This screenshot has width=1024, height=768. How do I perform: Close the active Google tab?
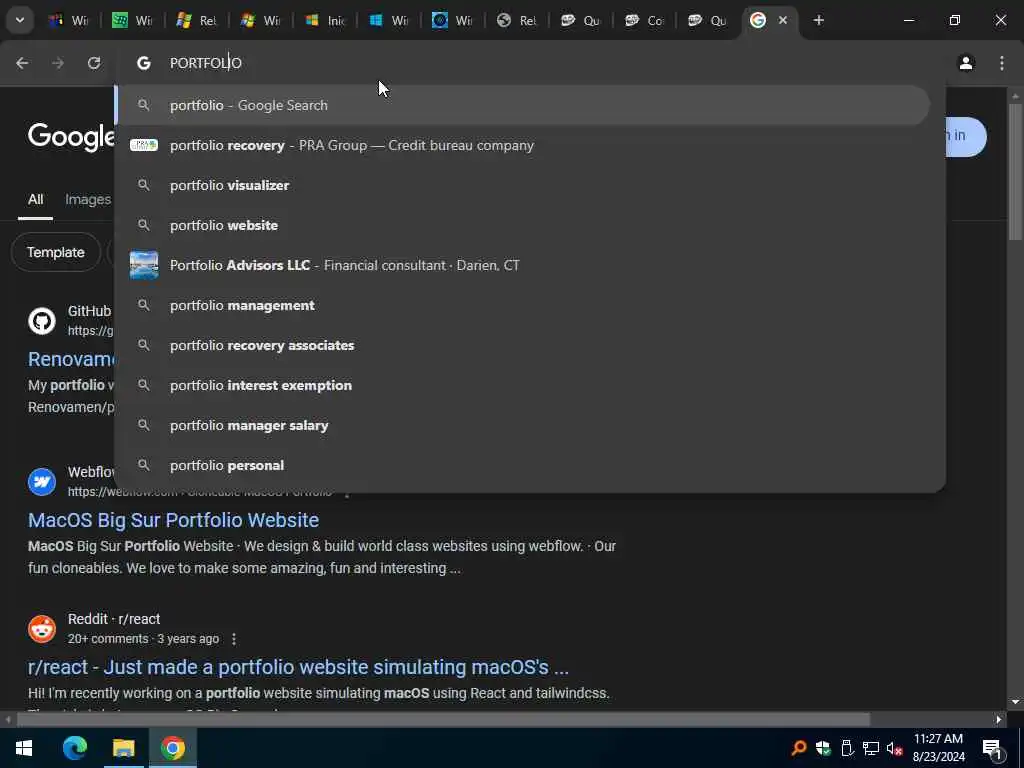782,20
